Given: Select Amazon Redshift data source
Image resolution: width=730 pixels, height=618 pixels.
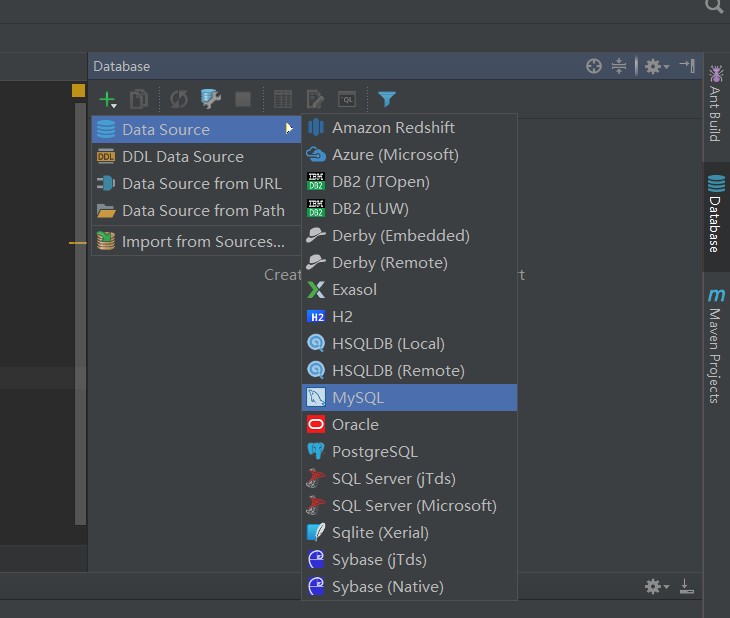Looking at the screenshot, I should [x=409, y=128].
